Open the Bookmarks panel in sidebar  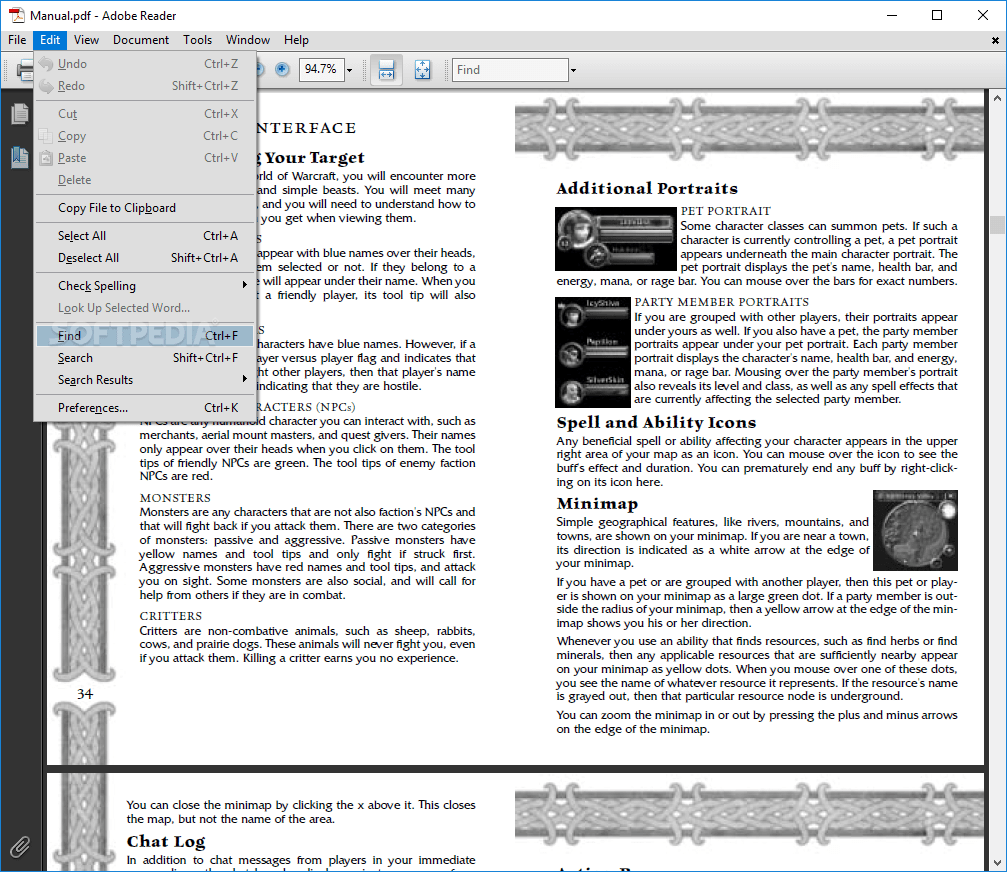pyautogui.click(x=19, y=157)
